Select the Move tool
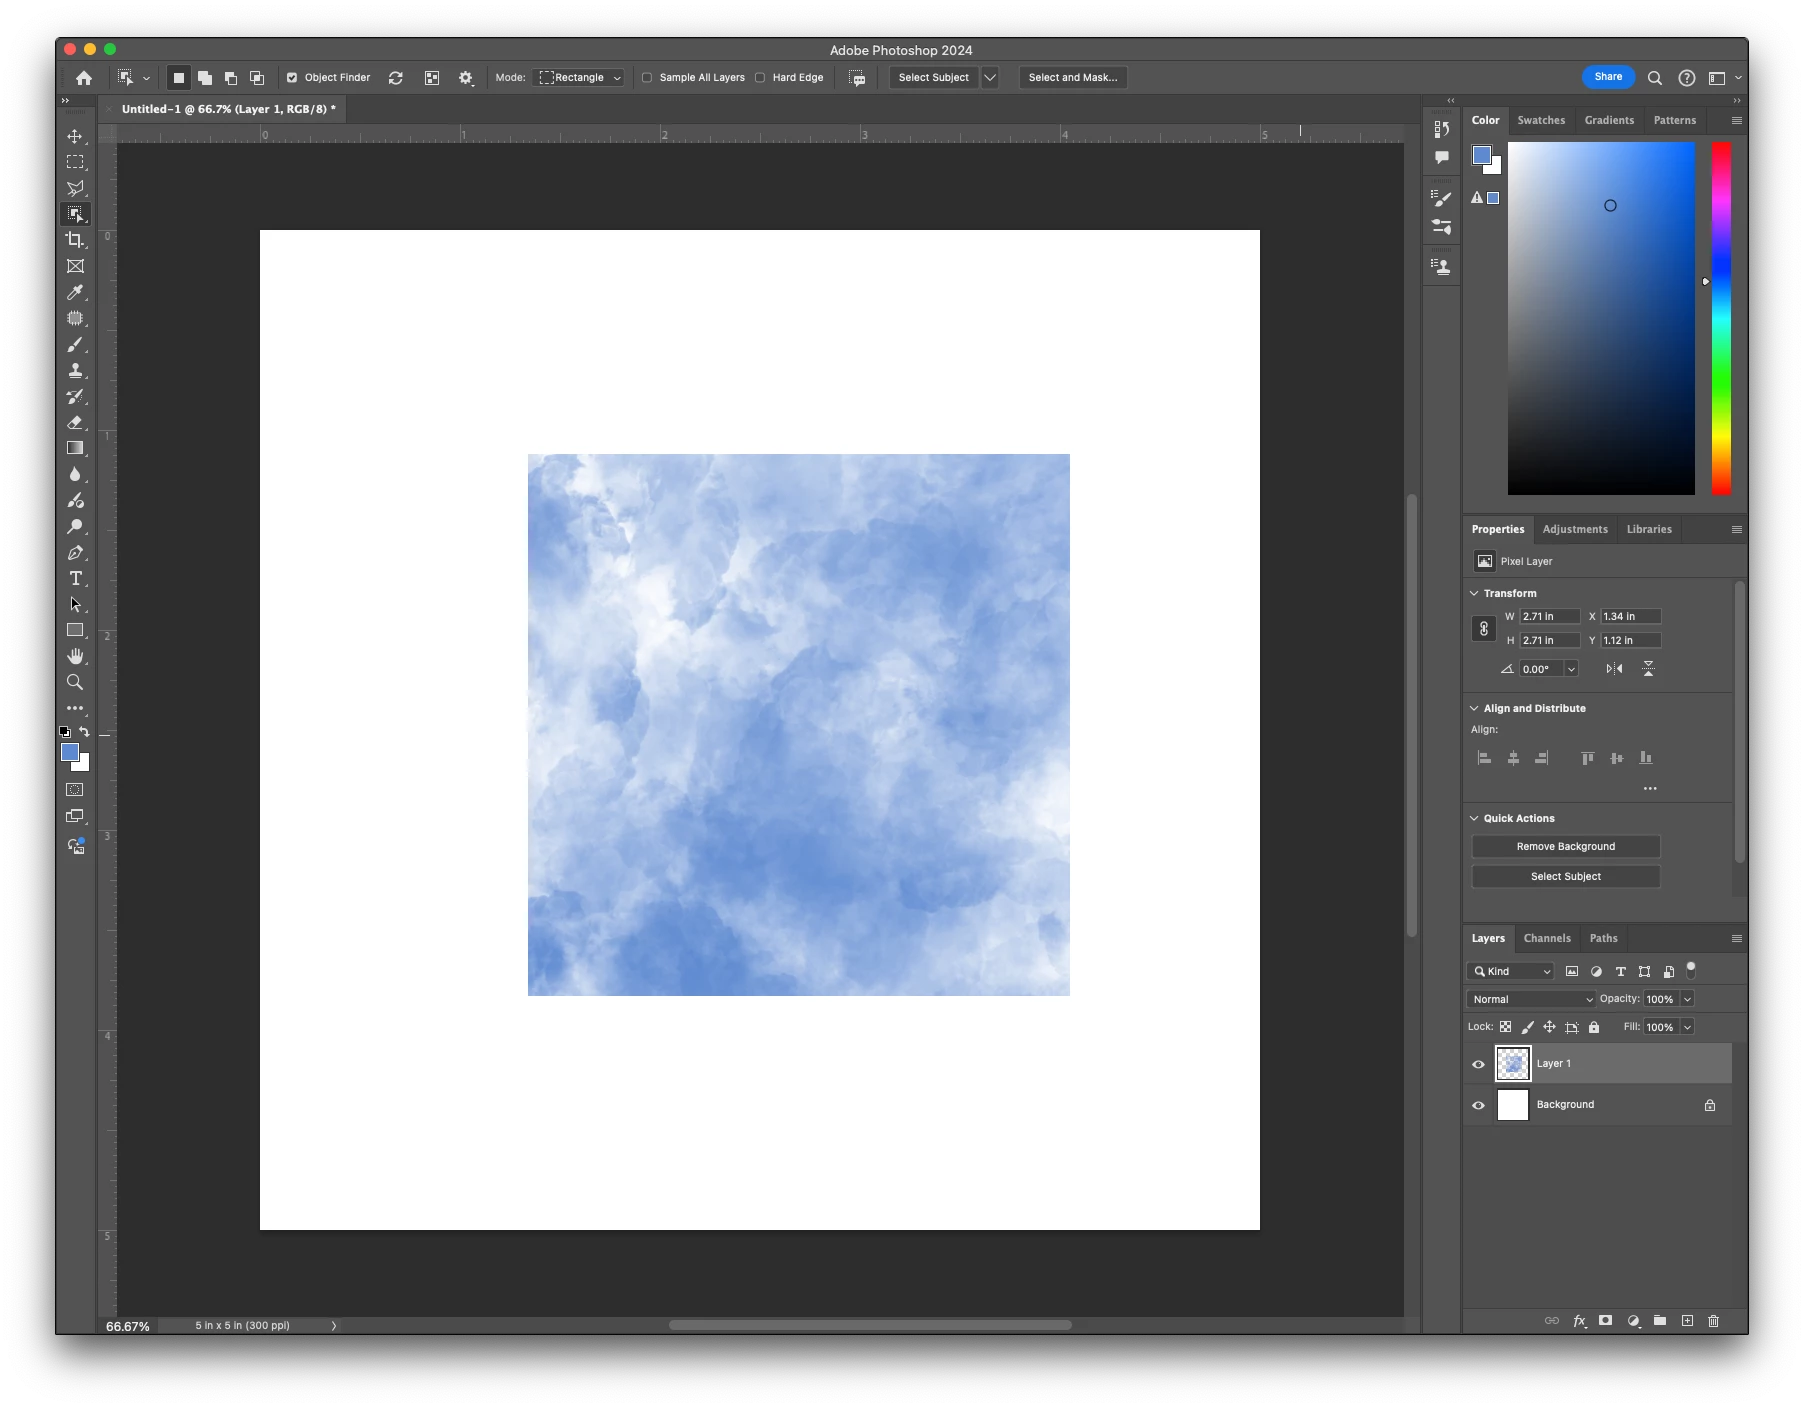This screenshot has height=1408, width=1804. point(75,136)
